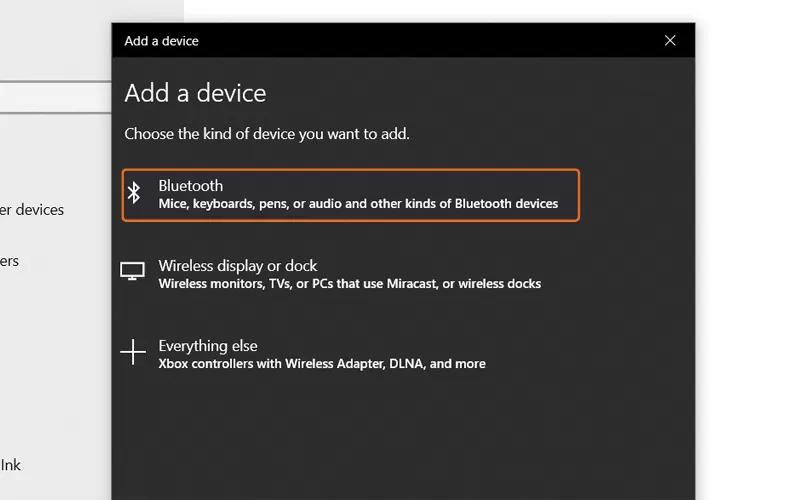The width and height of the screenshot is (800, 500).
Task: Click the Xbox controllers and DLNA description
Action: click(321, 364)
